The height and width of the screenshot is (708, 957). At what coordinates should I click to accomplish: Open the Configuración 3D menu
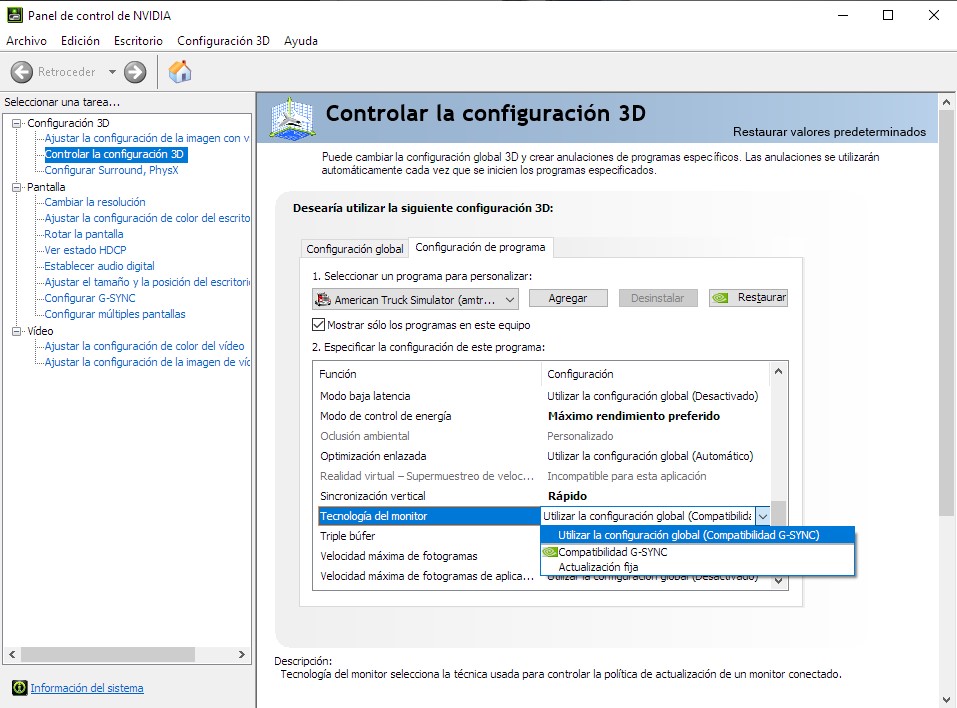coord(223,41)
